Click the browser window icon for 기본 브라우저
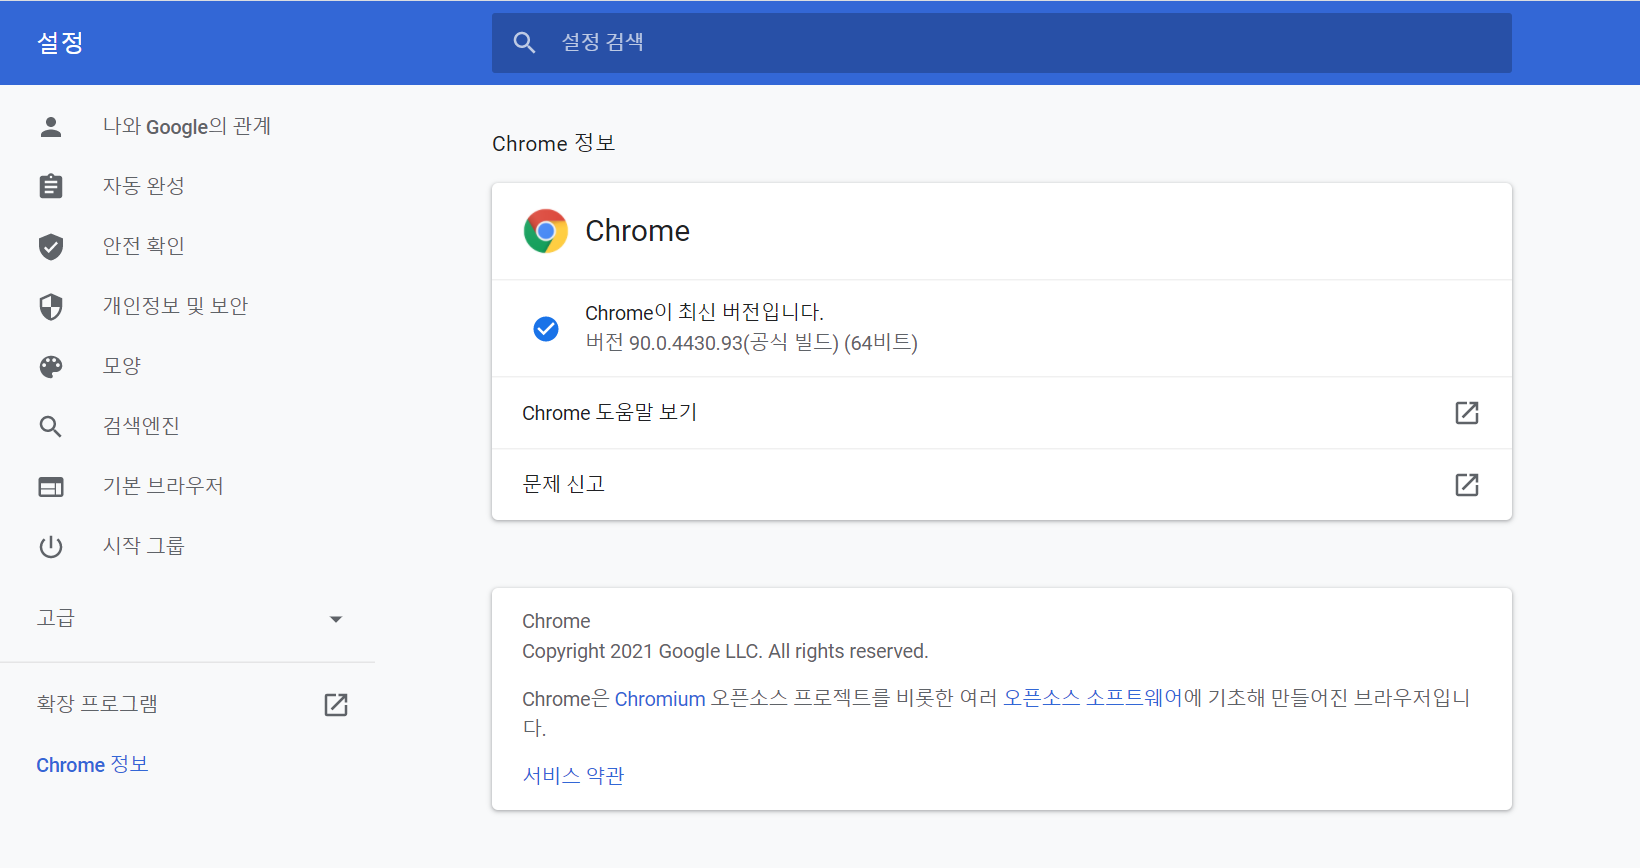This screenshot has width=1640, height=868. click(x=51, y=487)
